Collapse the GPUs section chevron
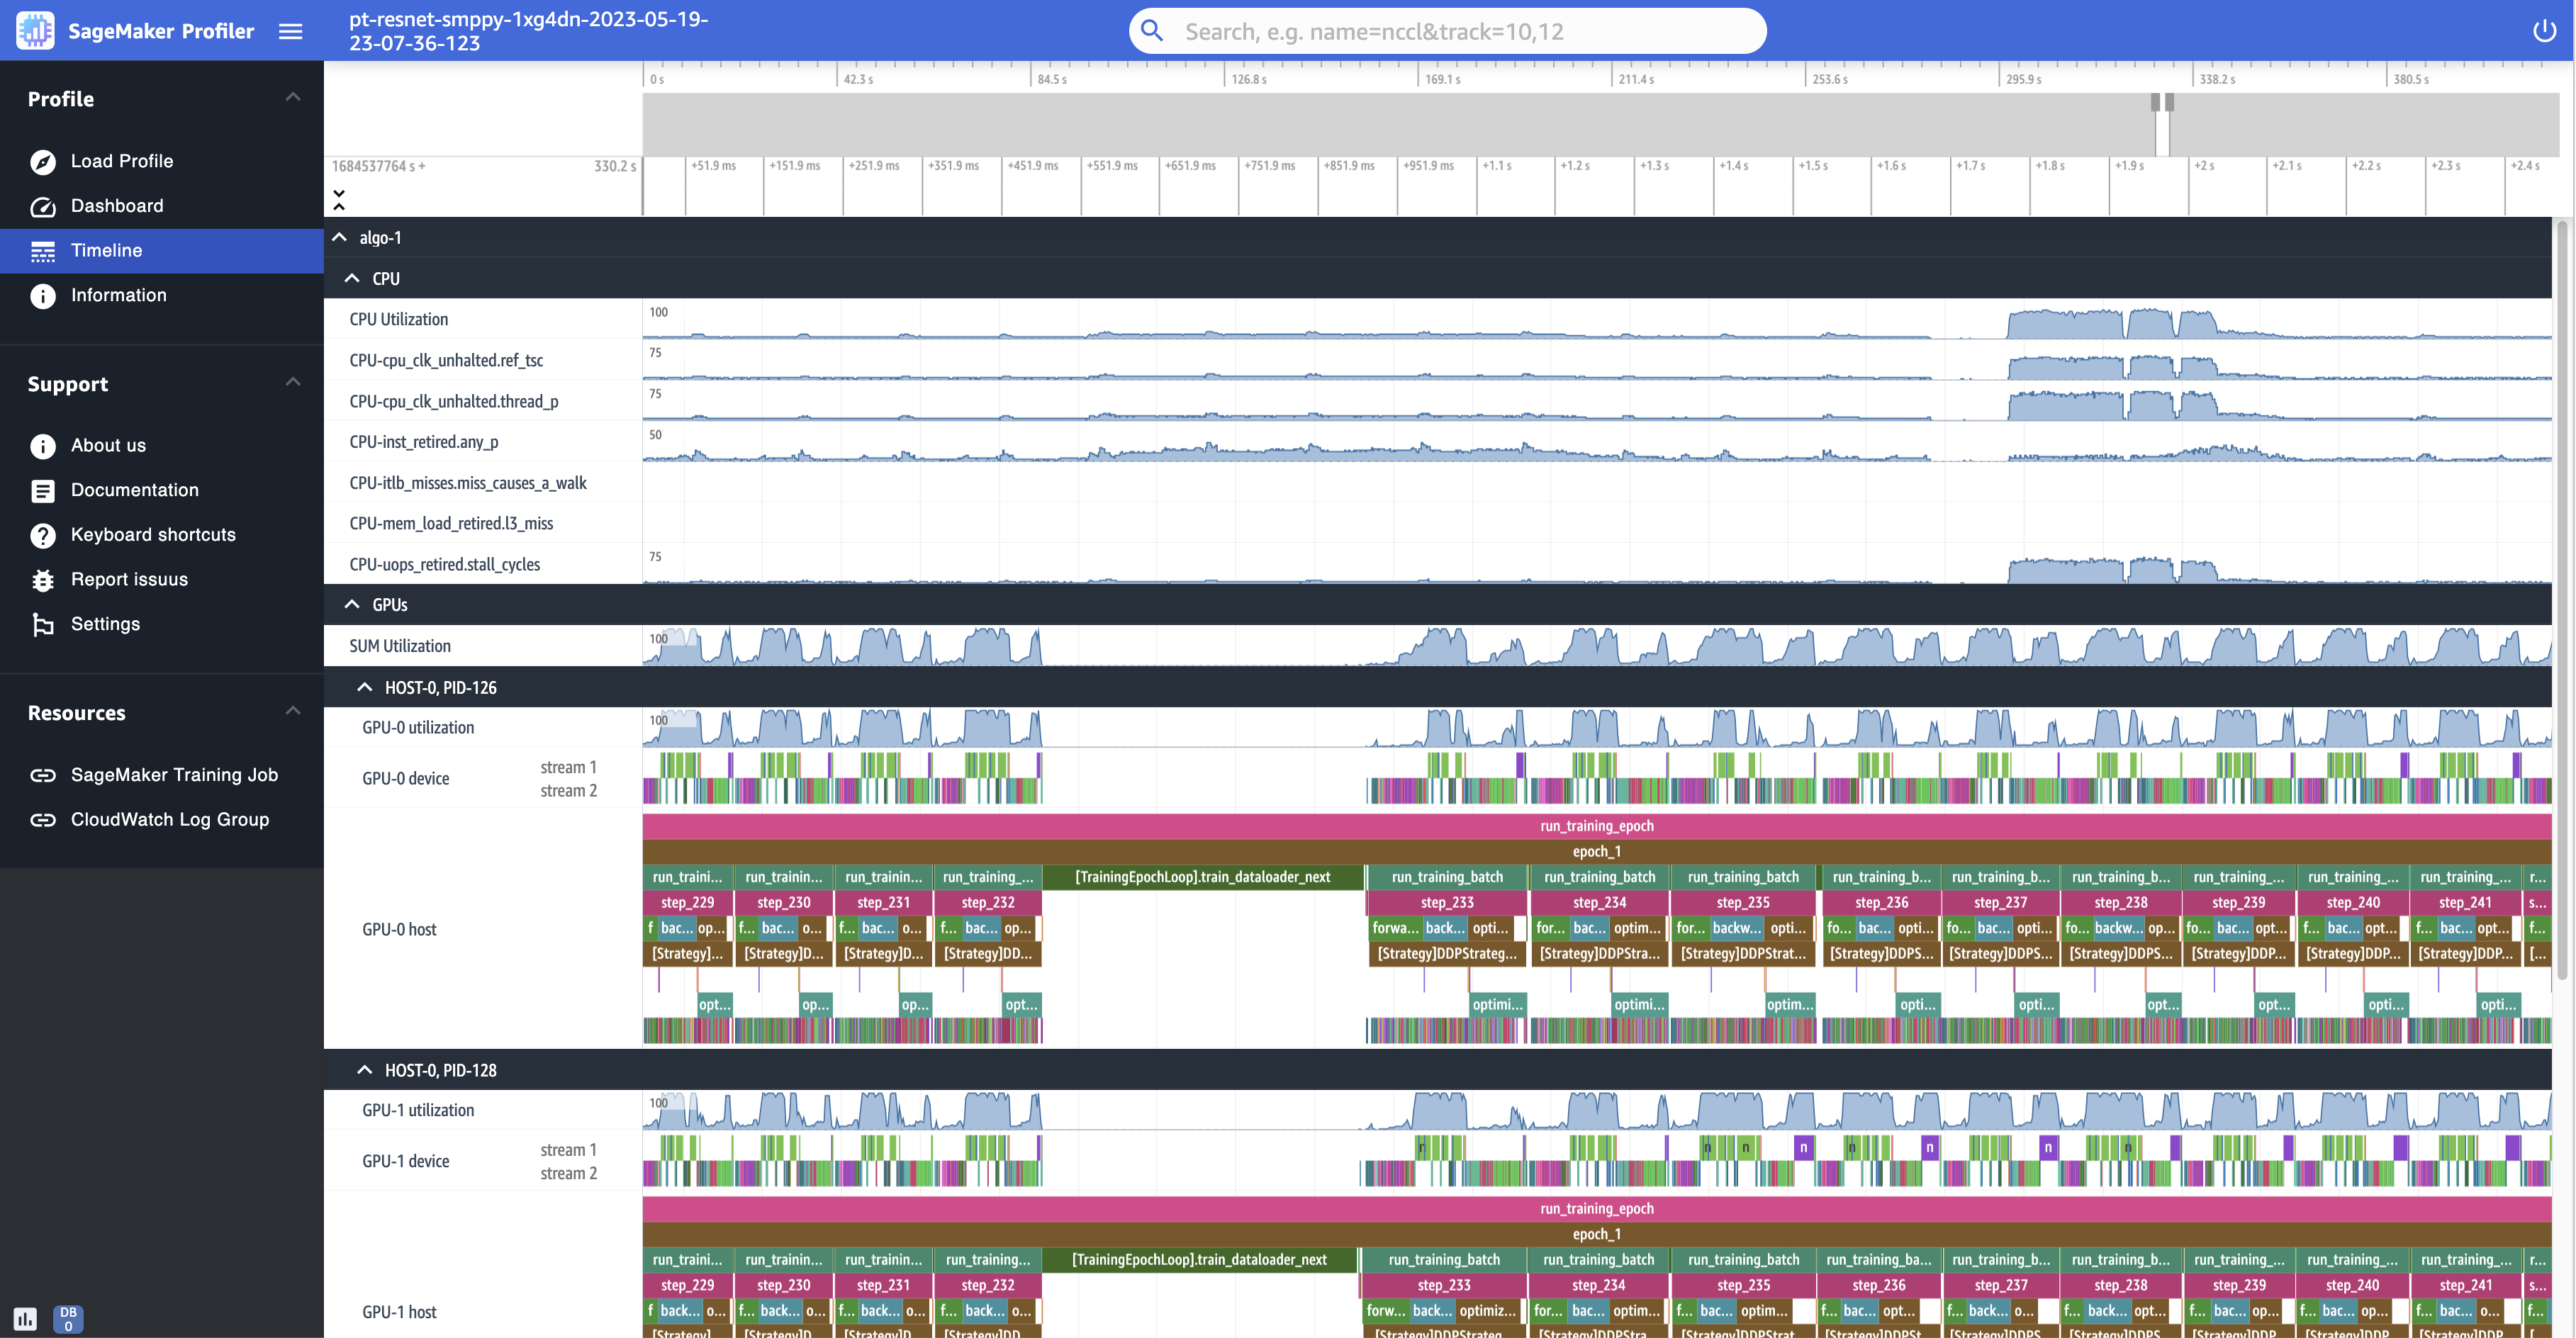This screenshot has height=1338, width=2576. point(351,605)
